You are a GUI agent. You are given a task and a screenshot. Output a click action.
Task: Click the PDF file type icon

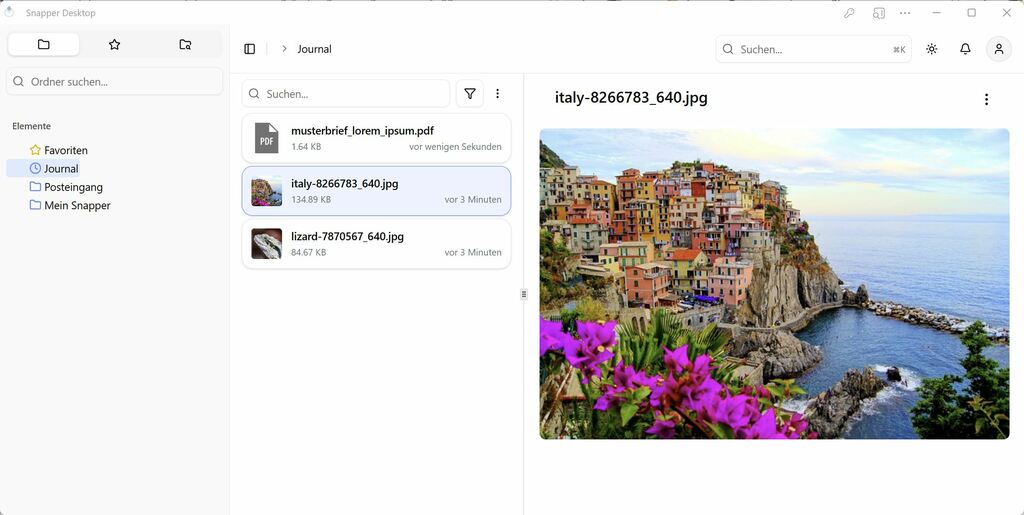(266, 138)
